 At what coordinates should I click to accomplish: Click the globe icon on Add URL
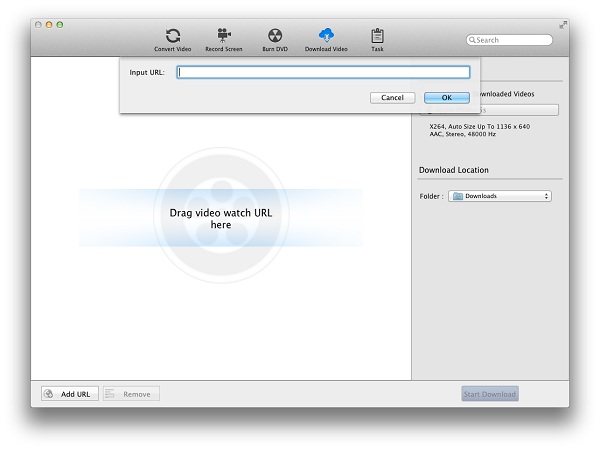pyautogui.click(x=49, y=394)
